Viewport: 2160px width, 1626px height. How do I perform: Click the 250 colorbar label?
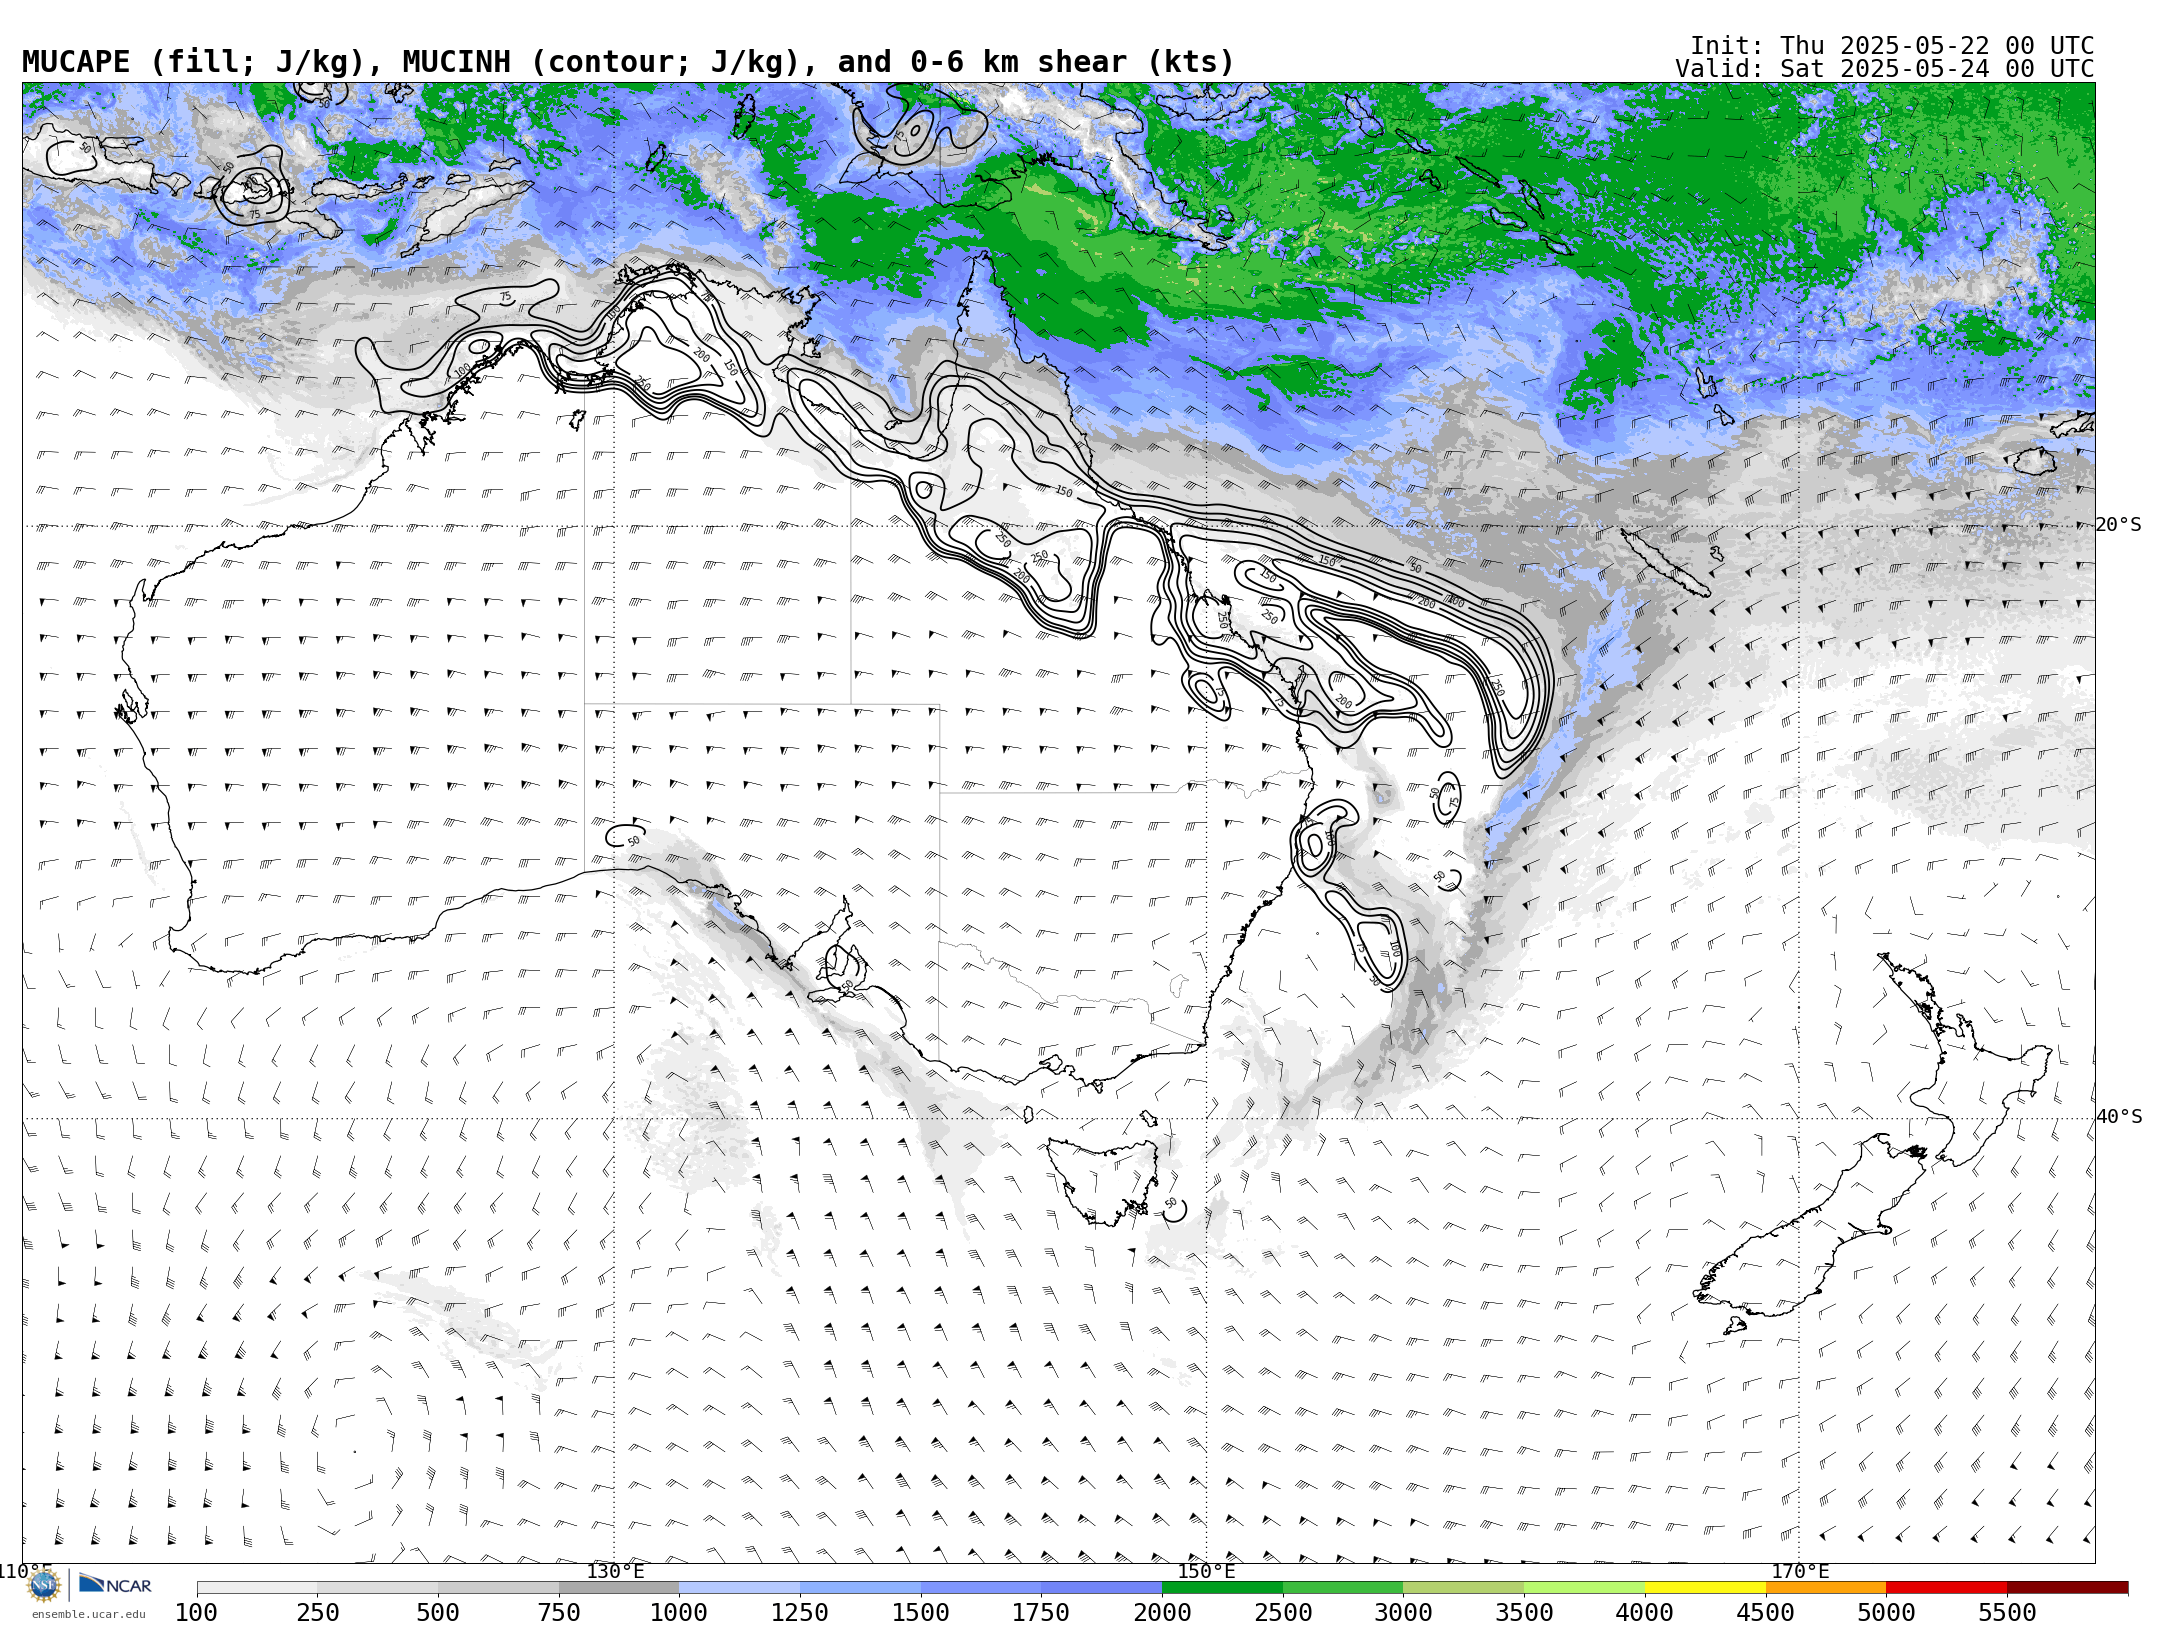tap(317, 1612)
